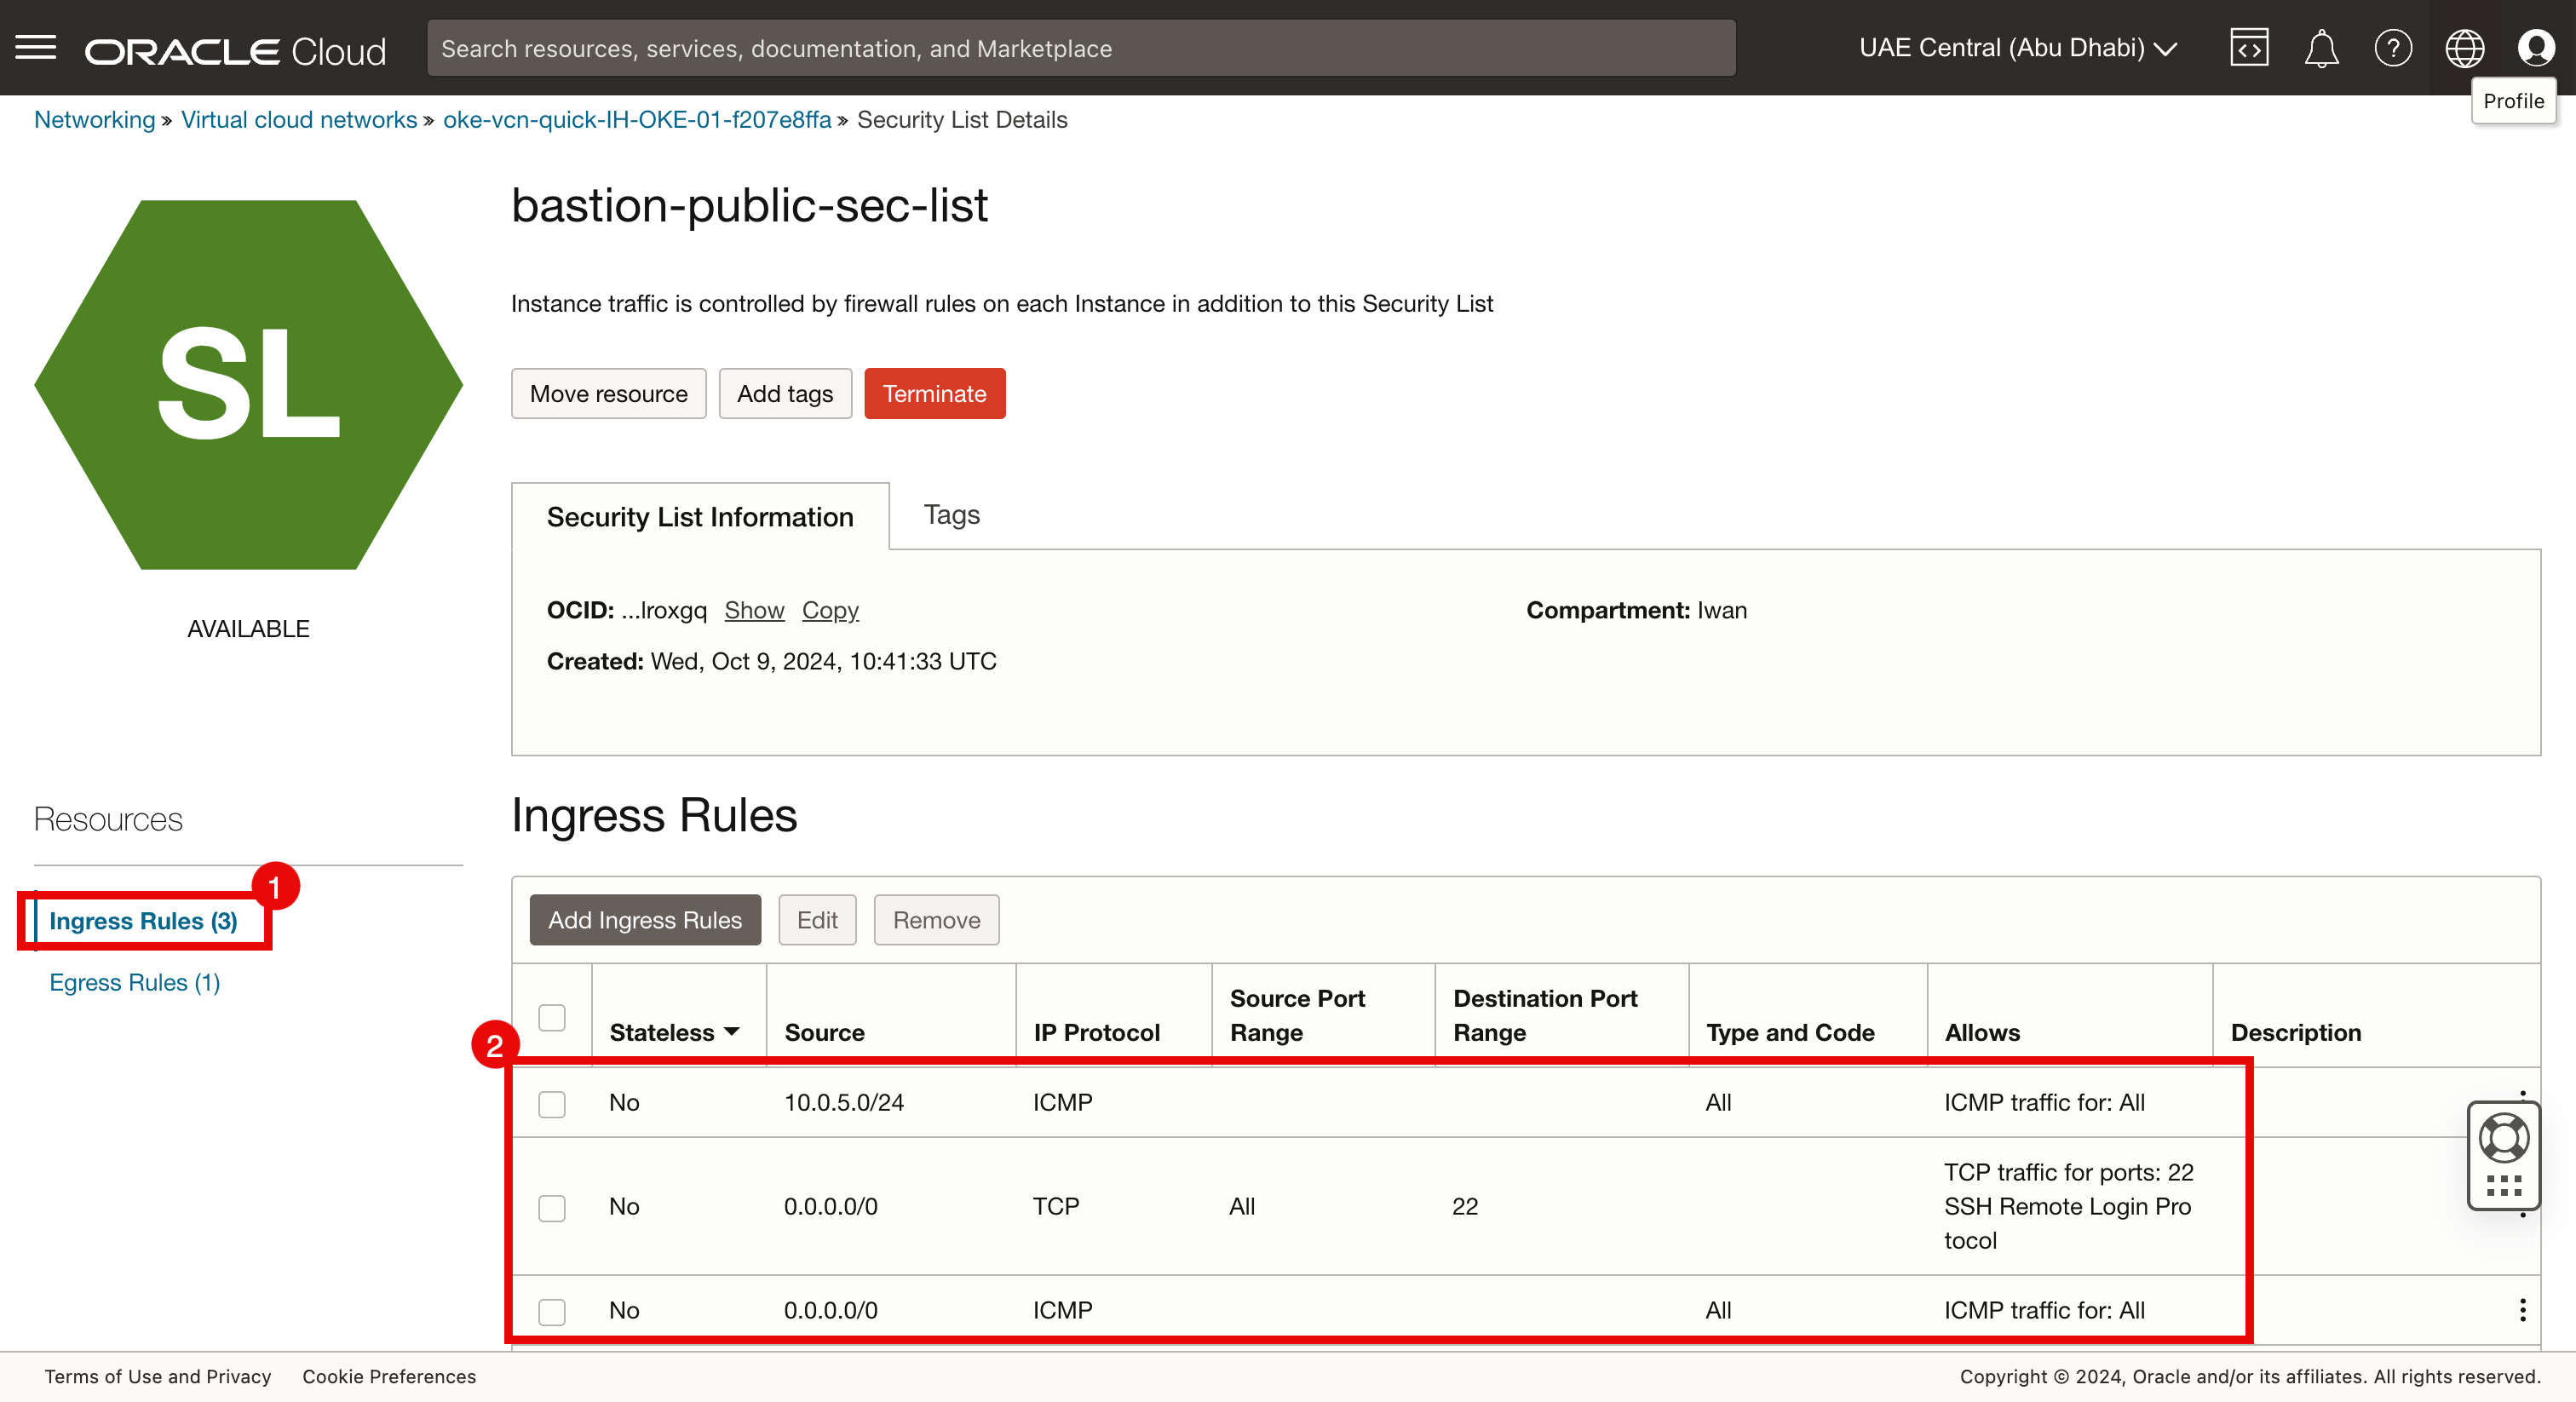The width and height of the screenshot is (2576, 1402).
Task: Switch to the Tags tab
Action: tap(951, 515)
